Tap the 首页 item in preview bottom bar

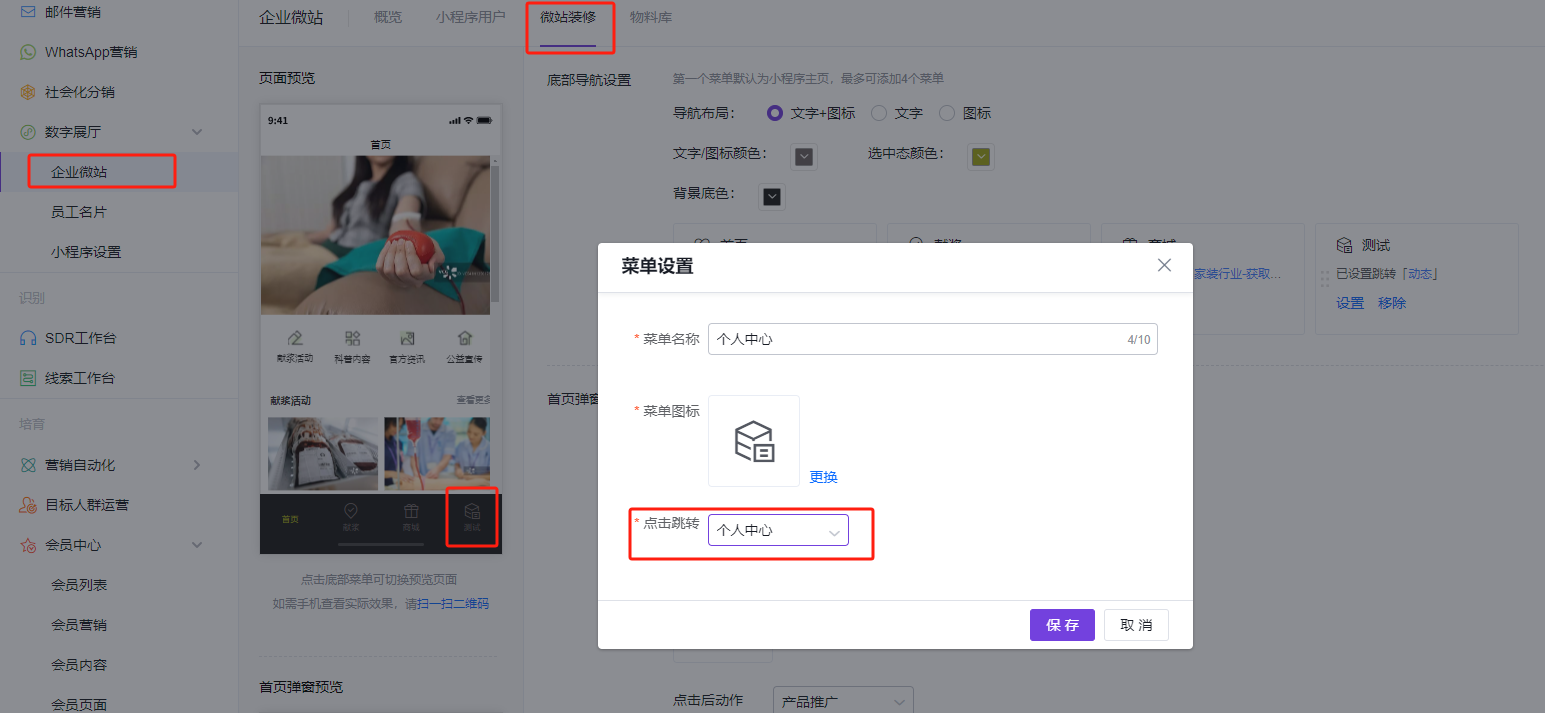tap(290, 519)
